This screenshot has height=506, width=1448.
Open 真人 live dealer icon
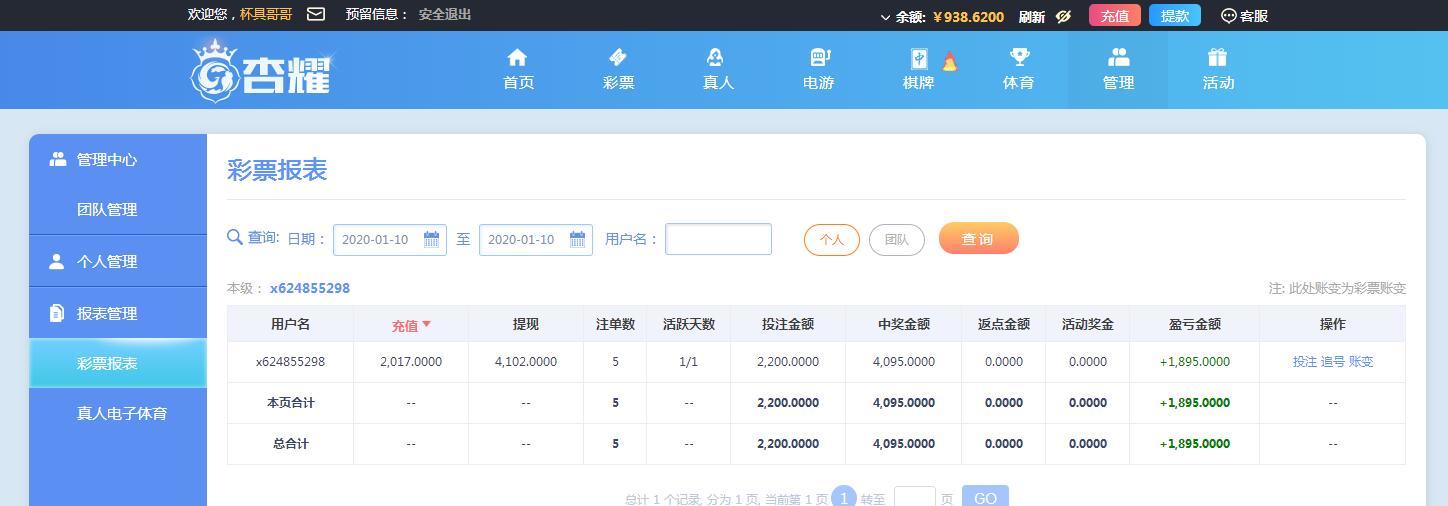click(x=715, y=57)
